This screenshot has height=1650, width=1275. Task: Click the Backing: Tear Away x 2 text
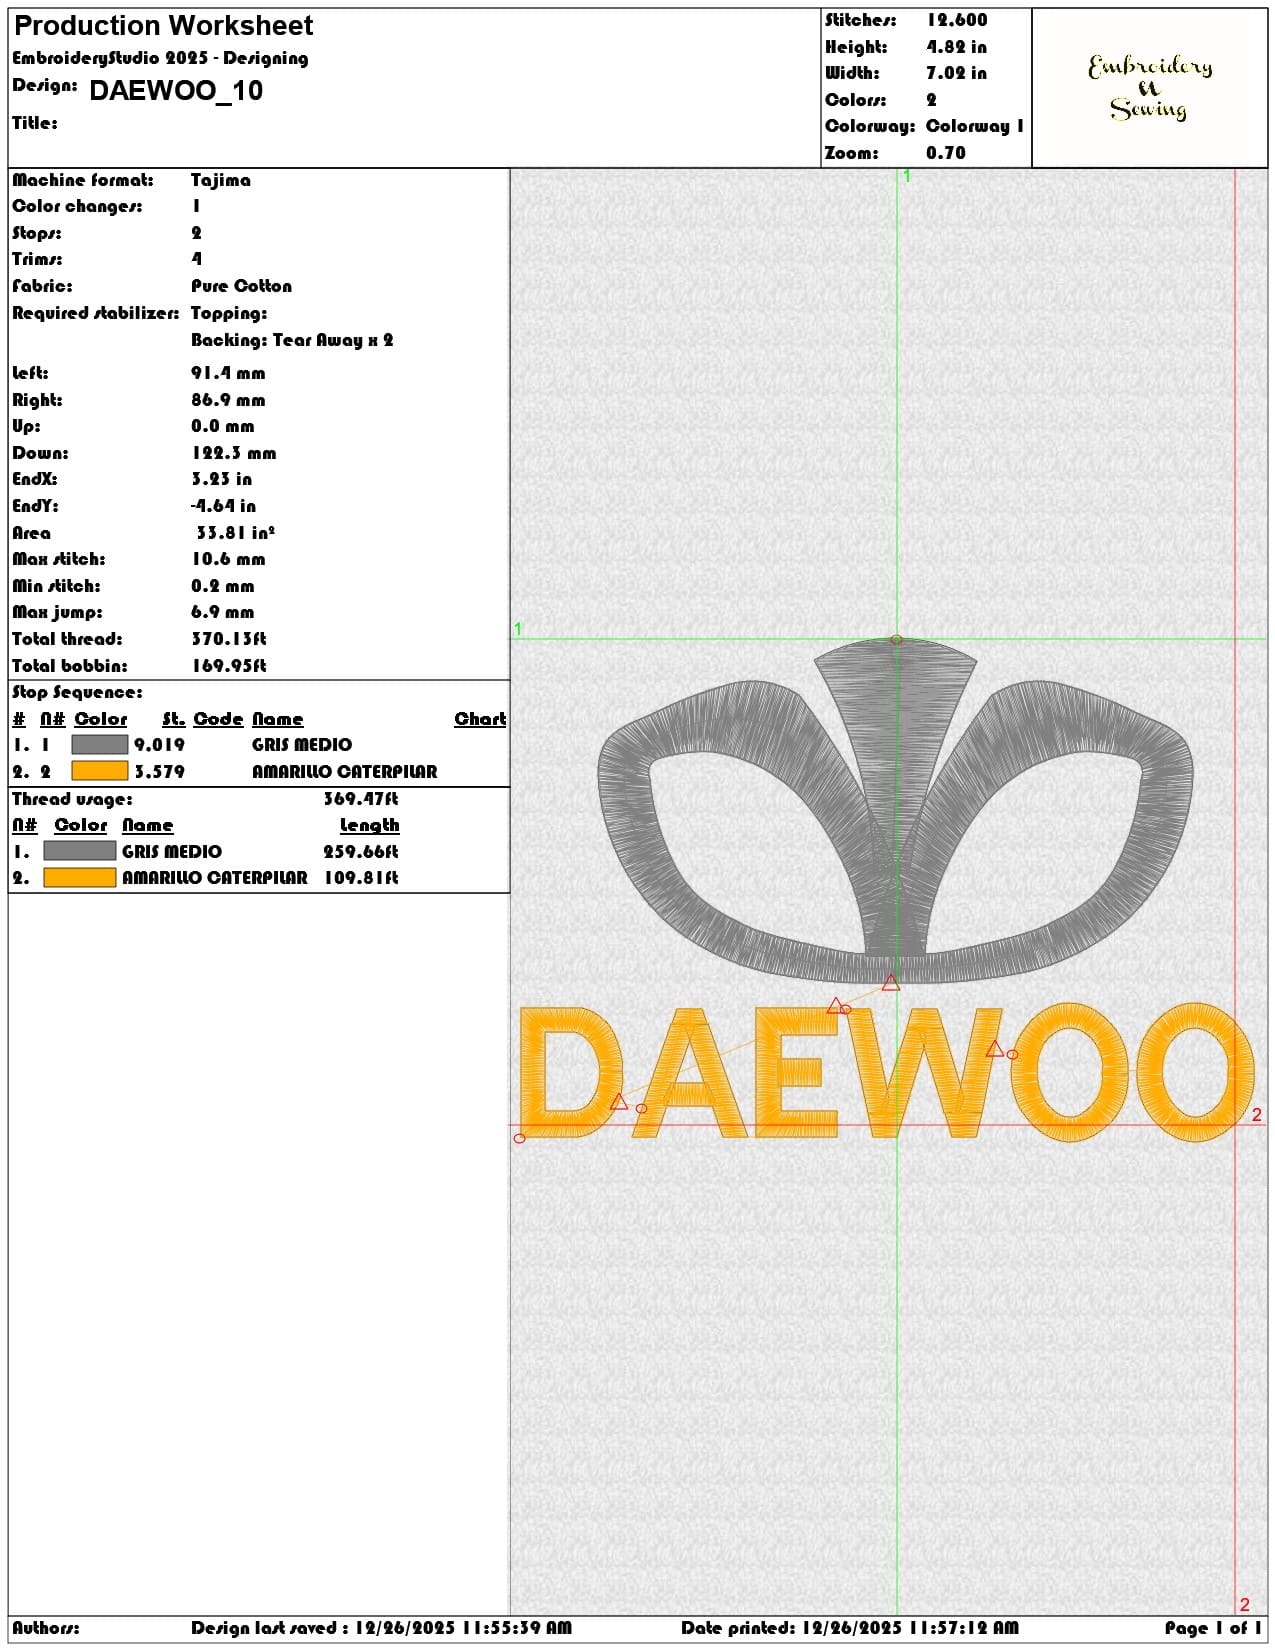[x=292, y=340]
